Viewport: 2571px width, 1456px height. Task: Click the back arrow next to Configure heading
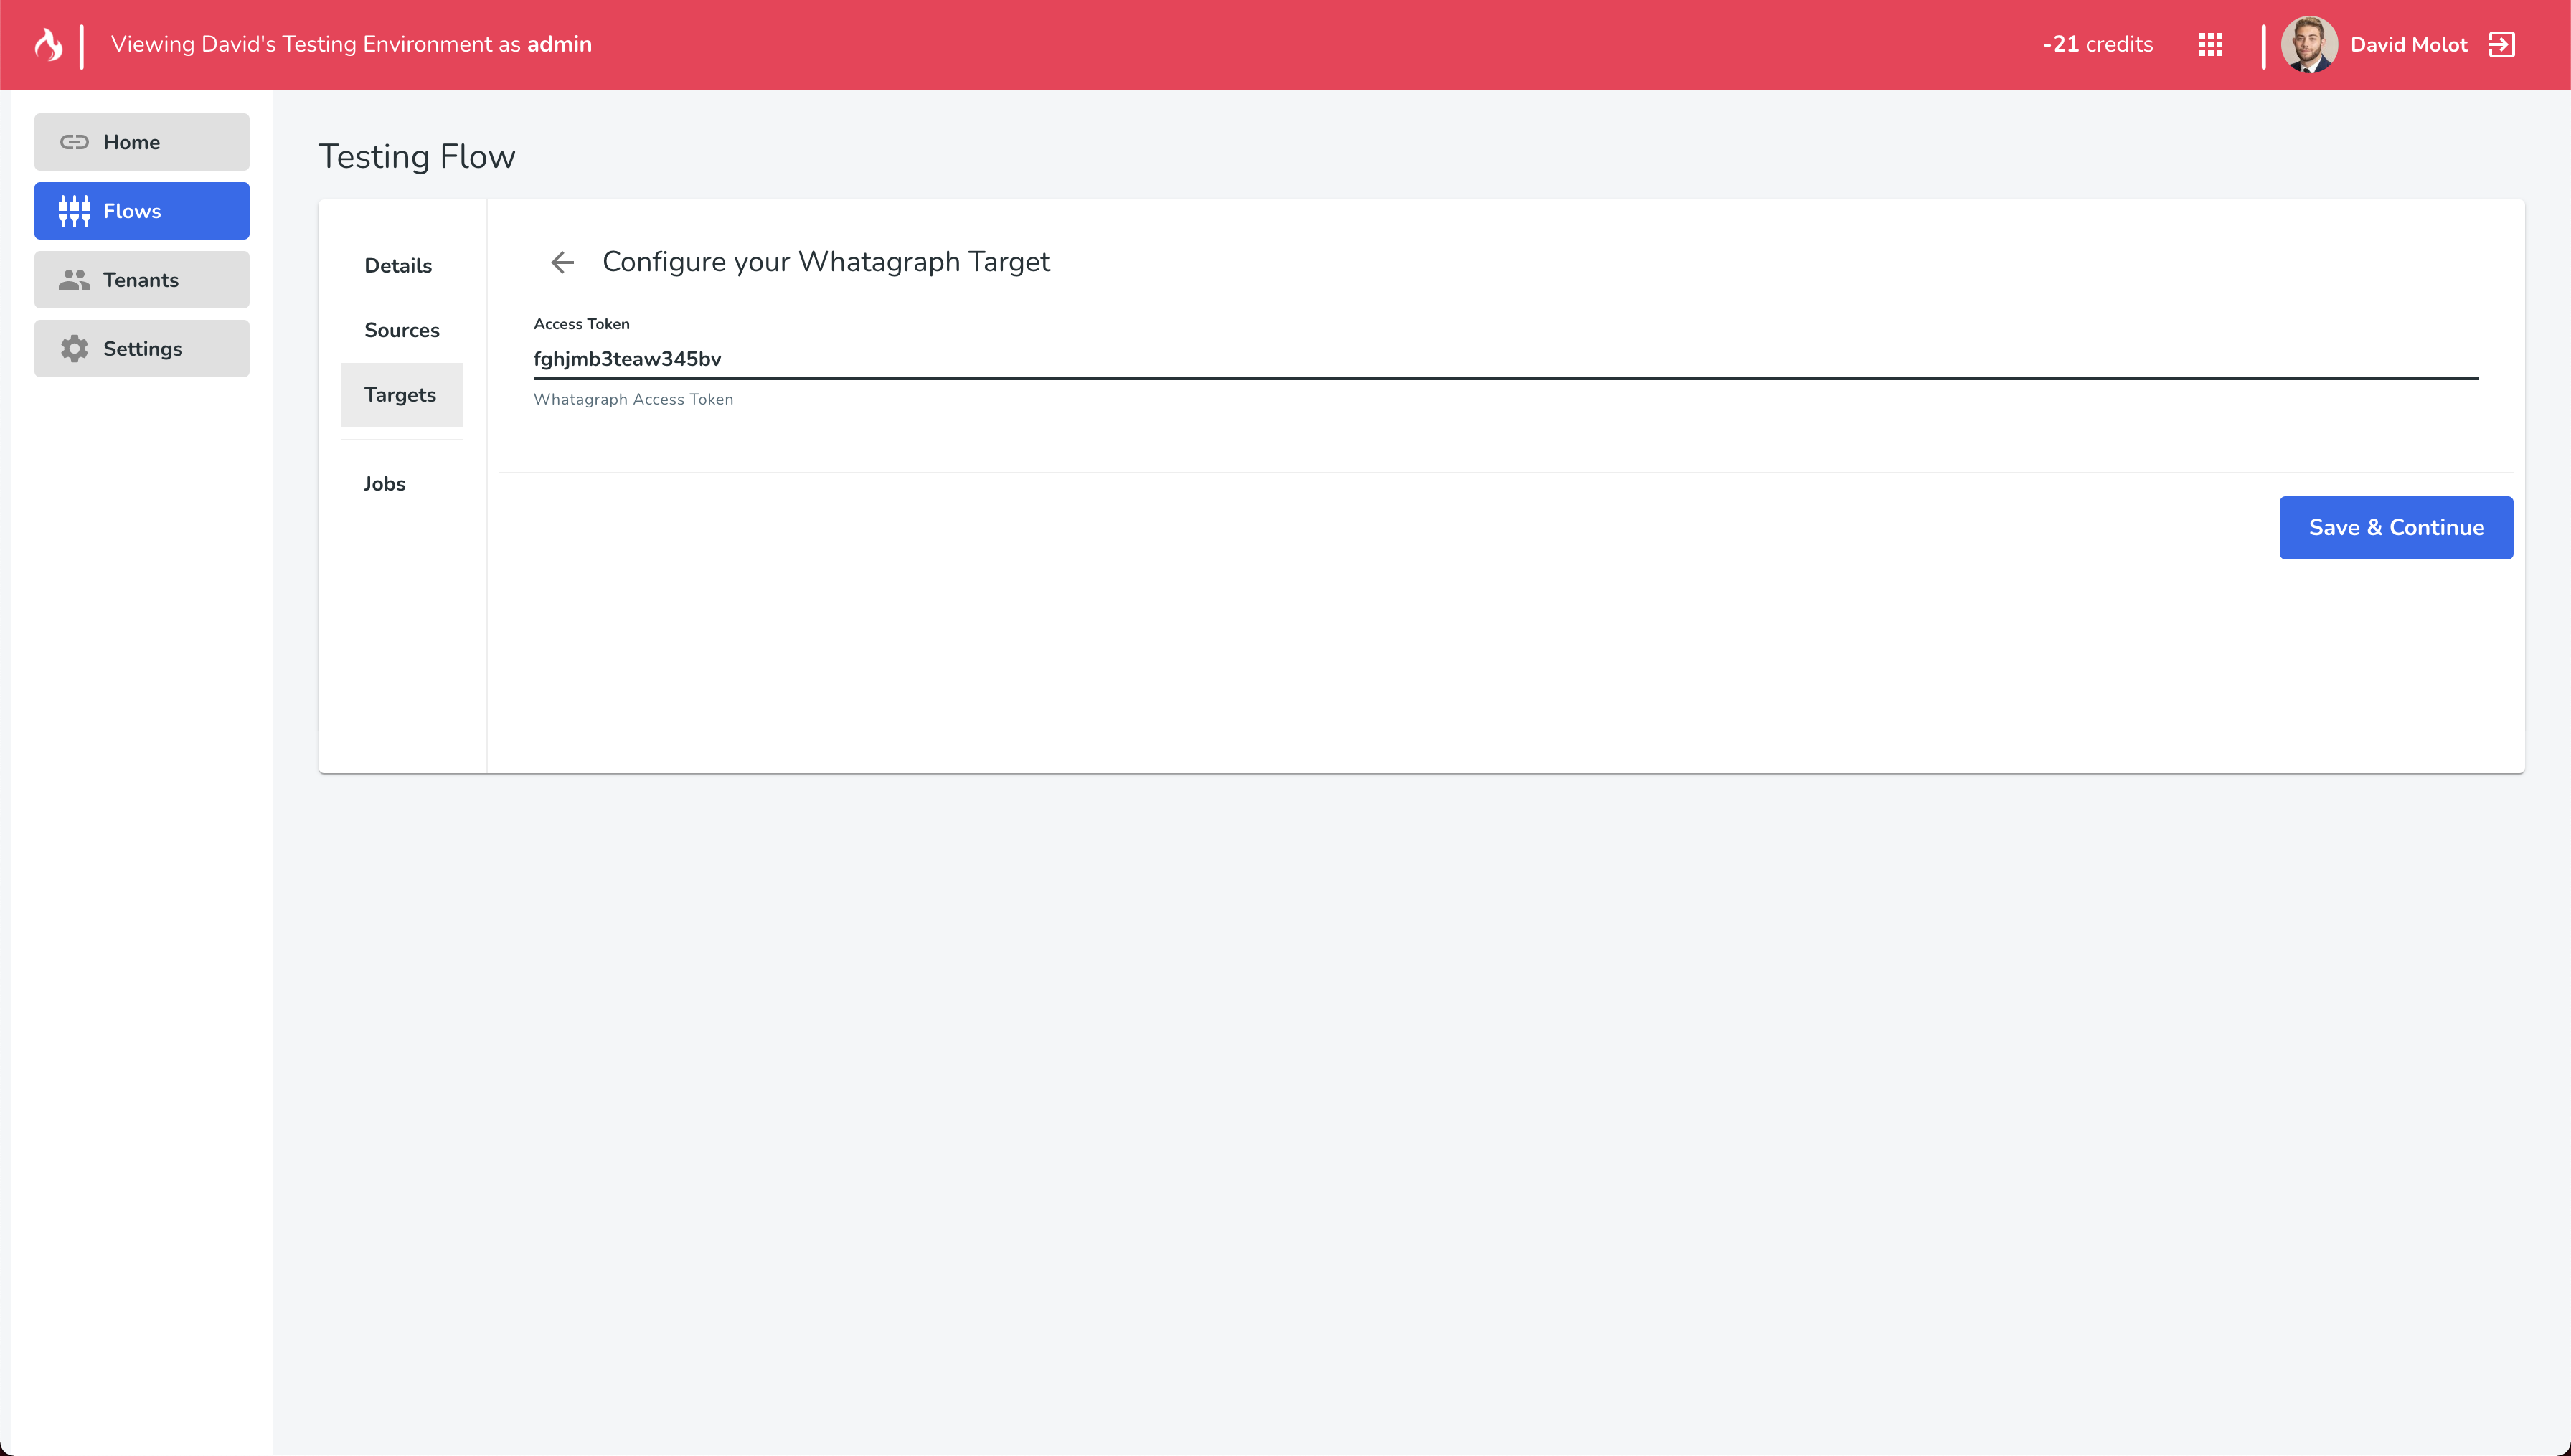[563, 262]
